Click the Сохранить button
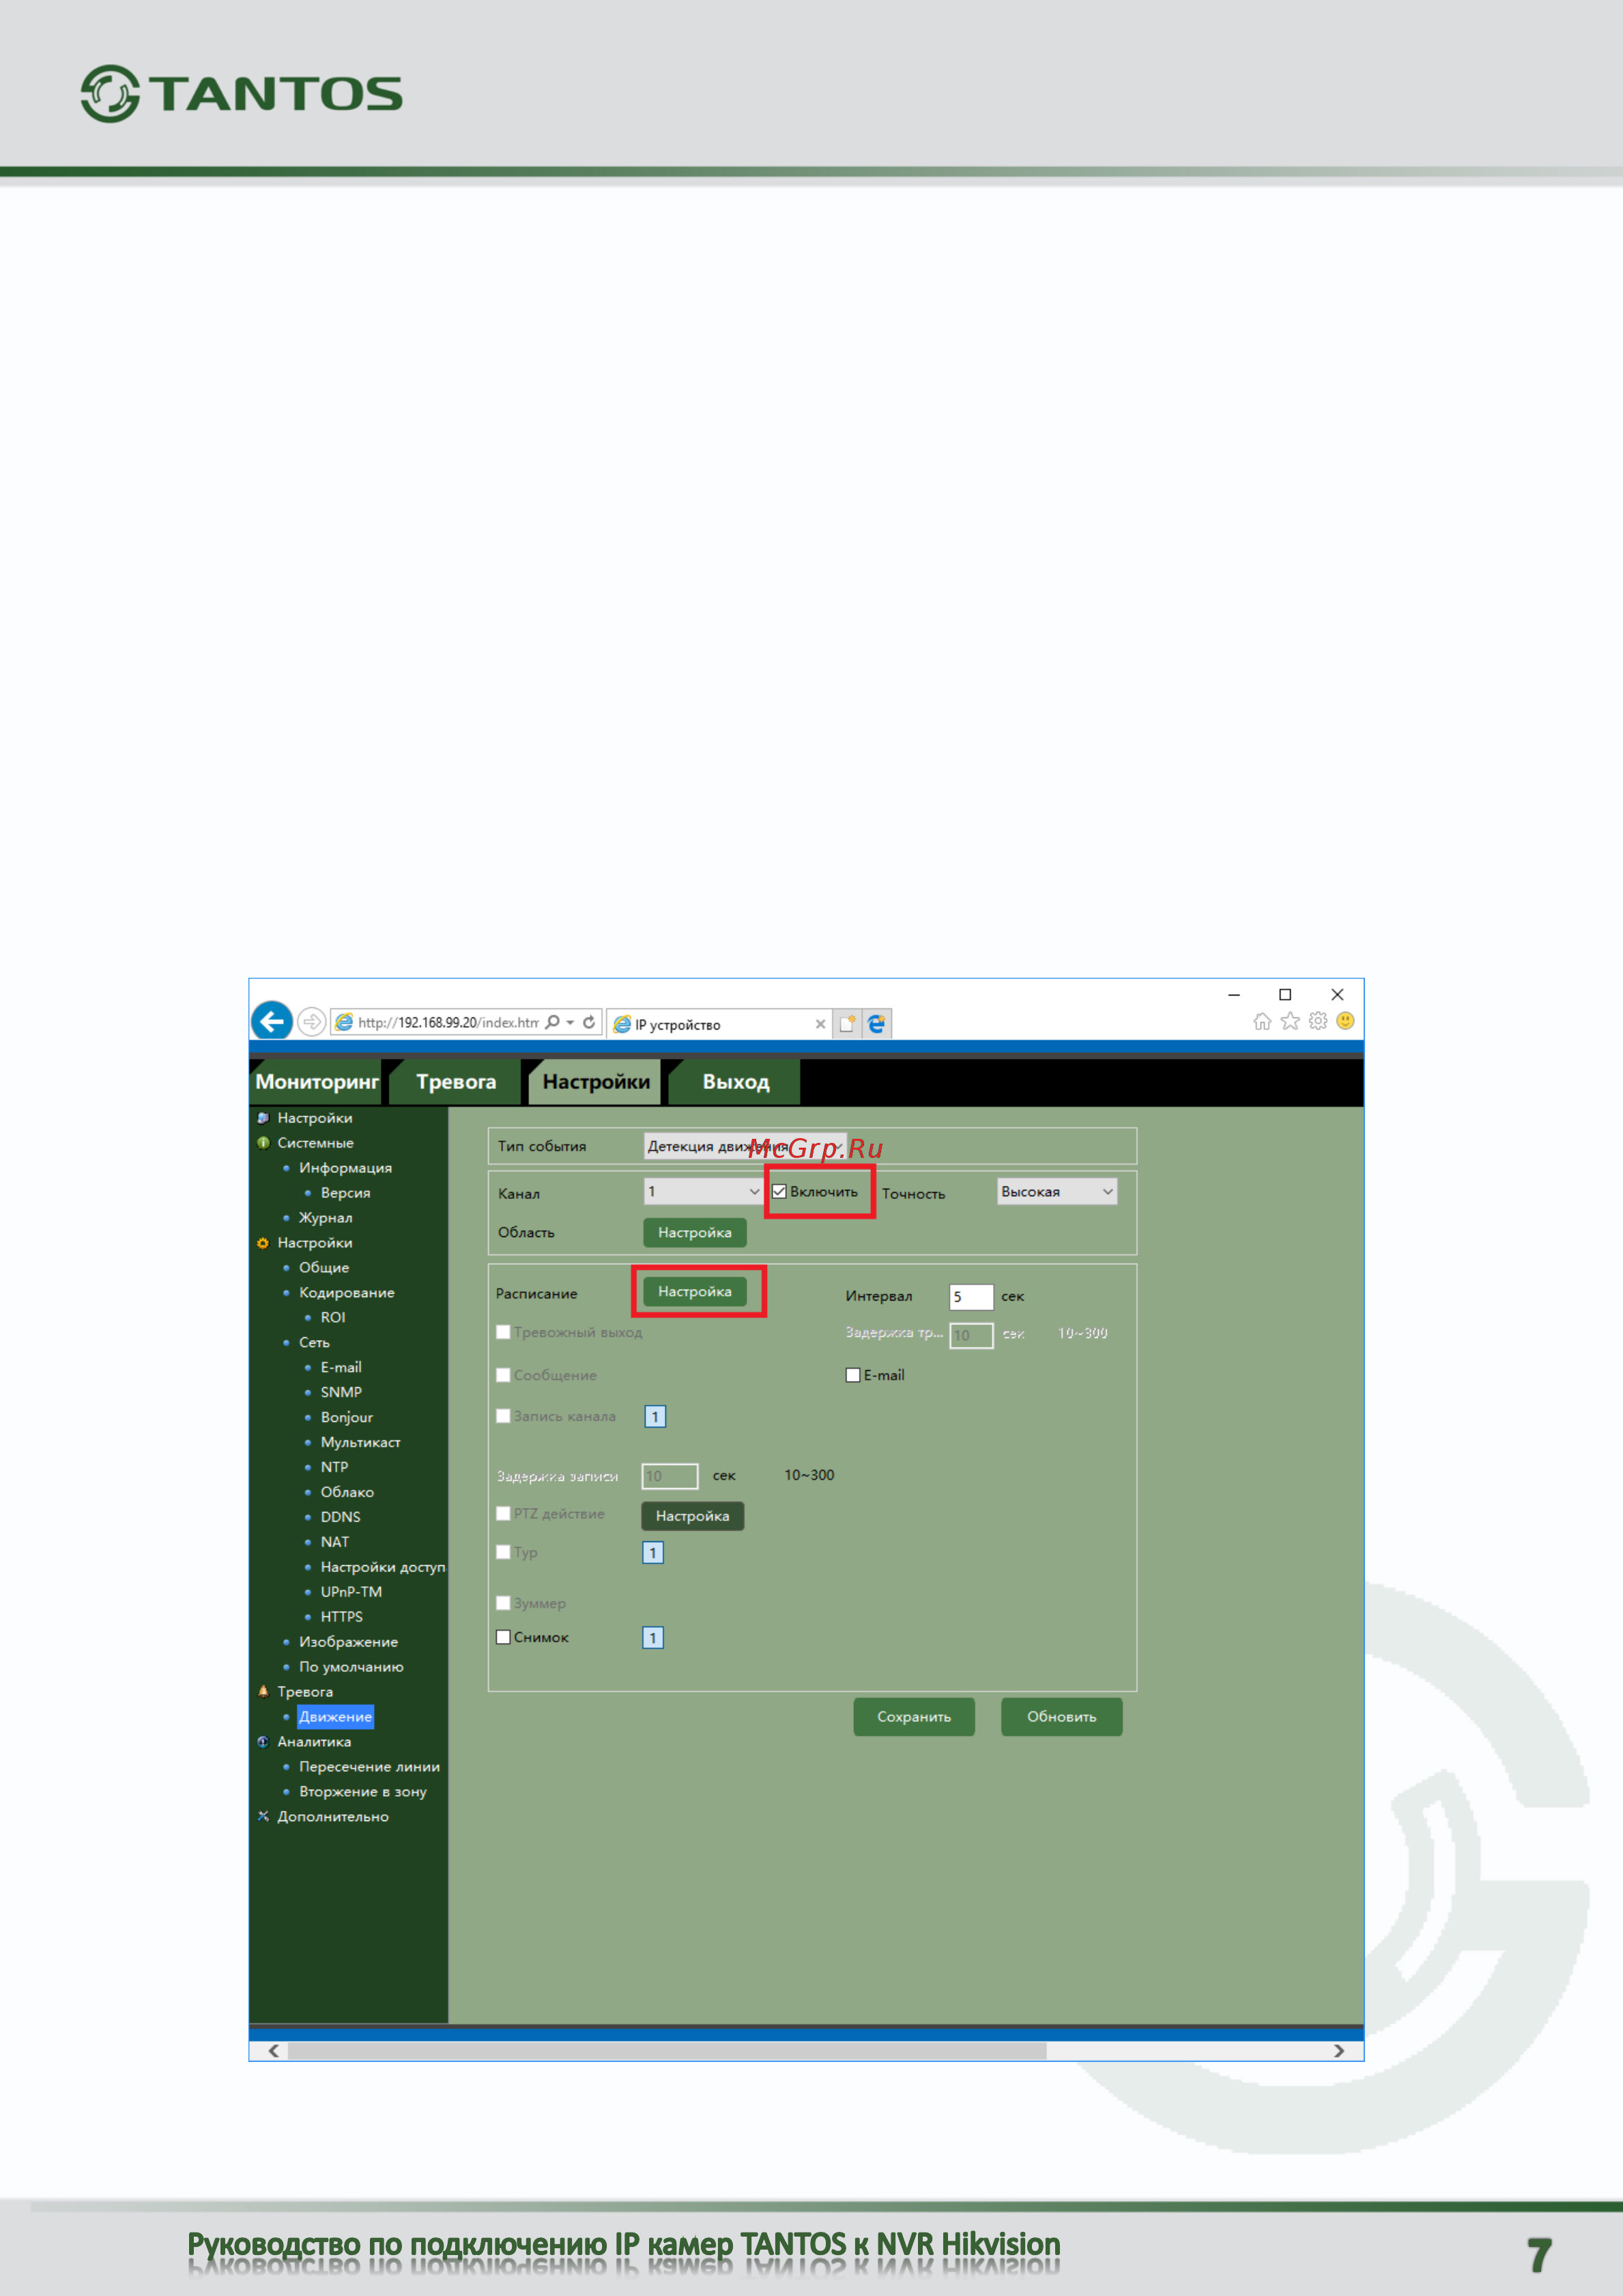 [914, 1717]
